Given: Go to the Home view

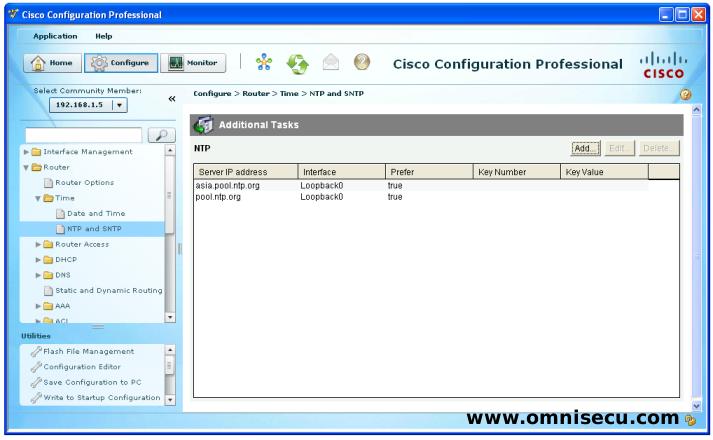Looking at the screenshot, I should click(x=52, y=63).
